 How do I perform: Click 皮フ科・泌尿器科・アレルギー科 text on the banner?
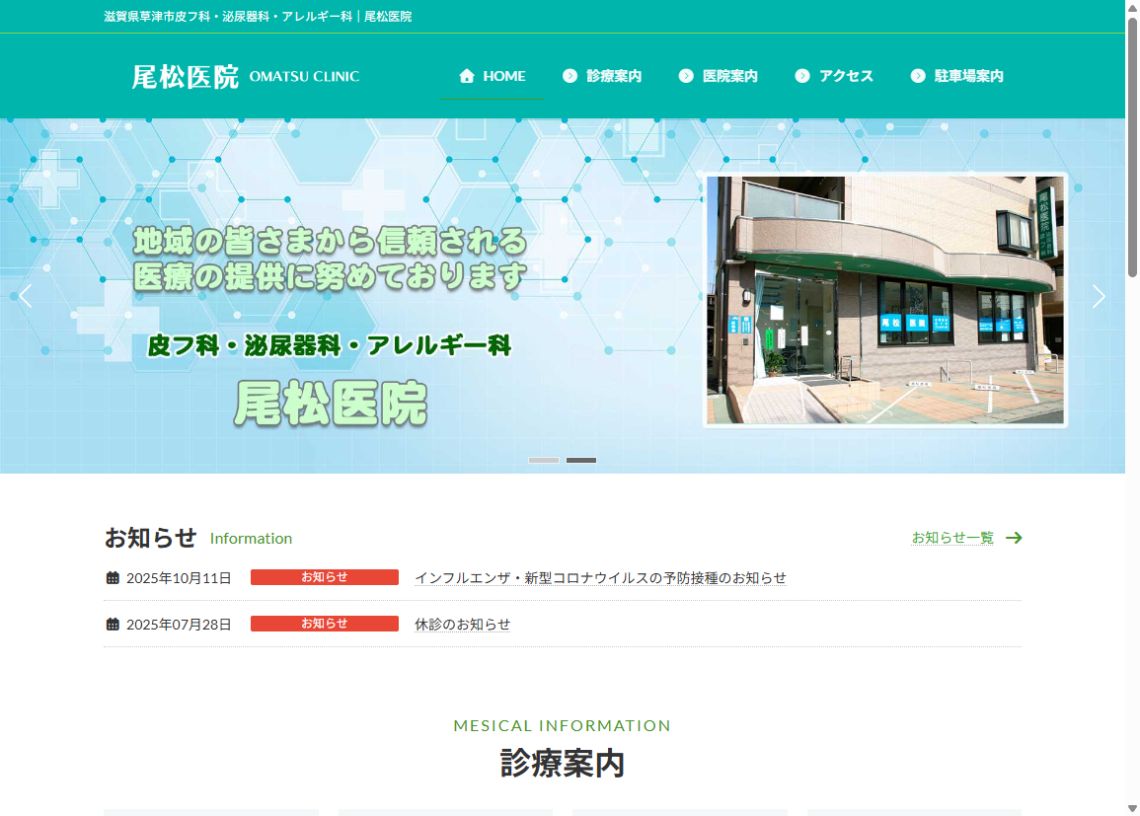329,345
